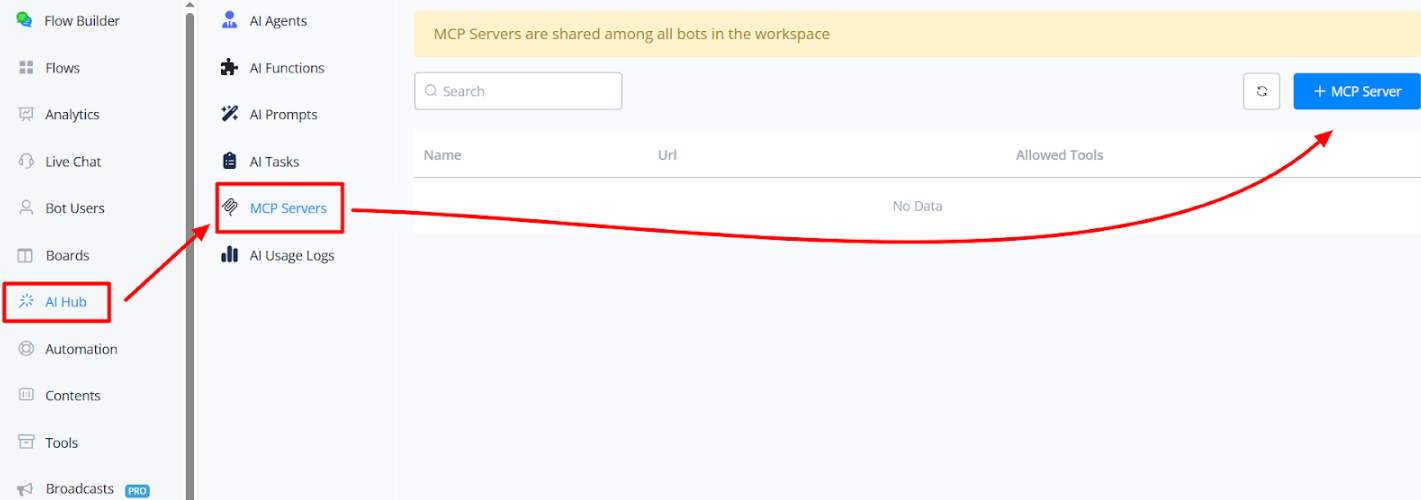Open Tools in the sidebar
1421x500 pixels.
pyautogui.click(x=61, y=443)
